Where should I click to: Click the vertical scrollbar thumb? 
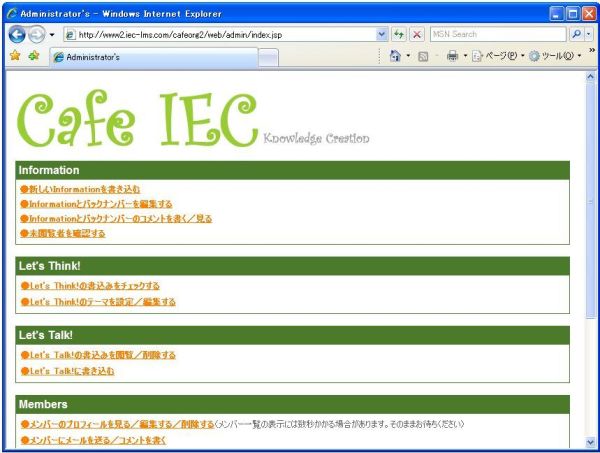[x=590, y=200]
